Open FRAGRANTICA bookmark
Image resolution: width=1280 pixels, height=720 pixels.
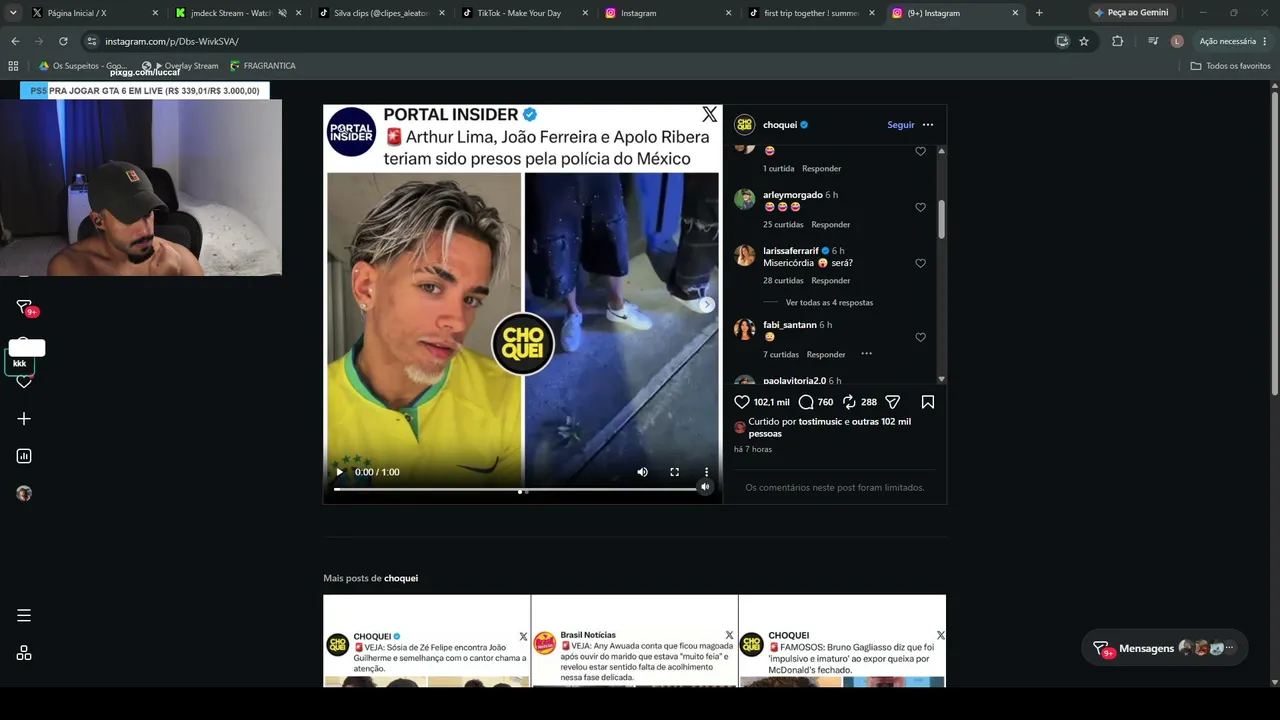(263, 66)
